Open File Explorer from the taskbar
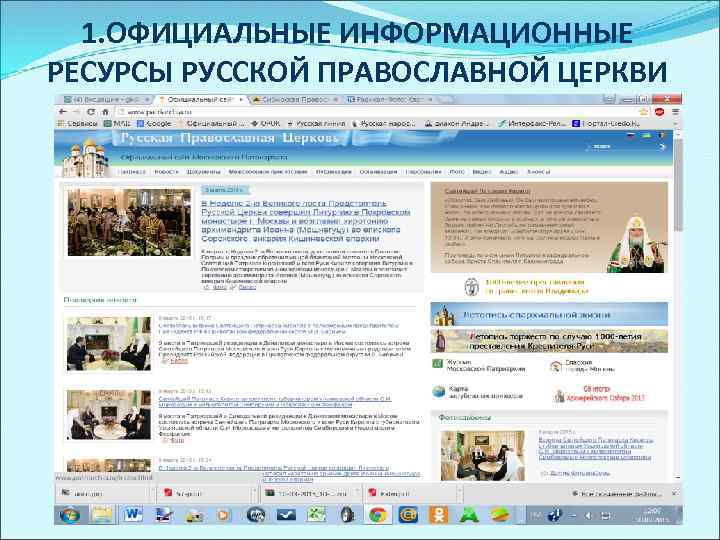720x540 pixels. click(x=101, y=515)
